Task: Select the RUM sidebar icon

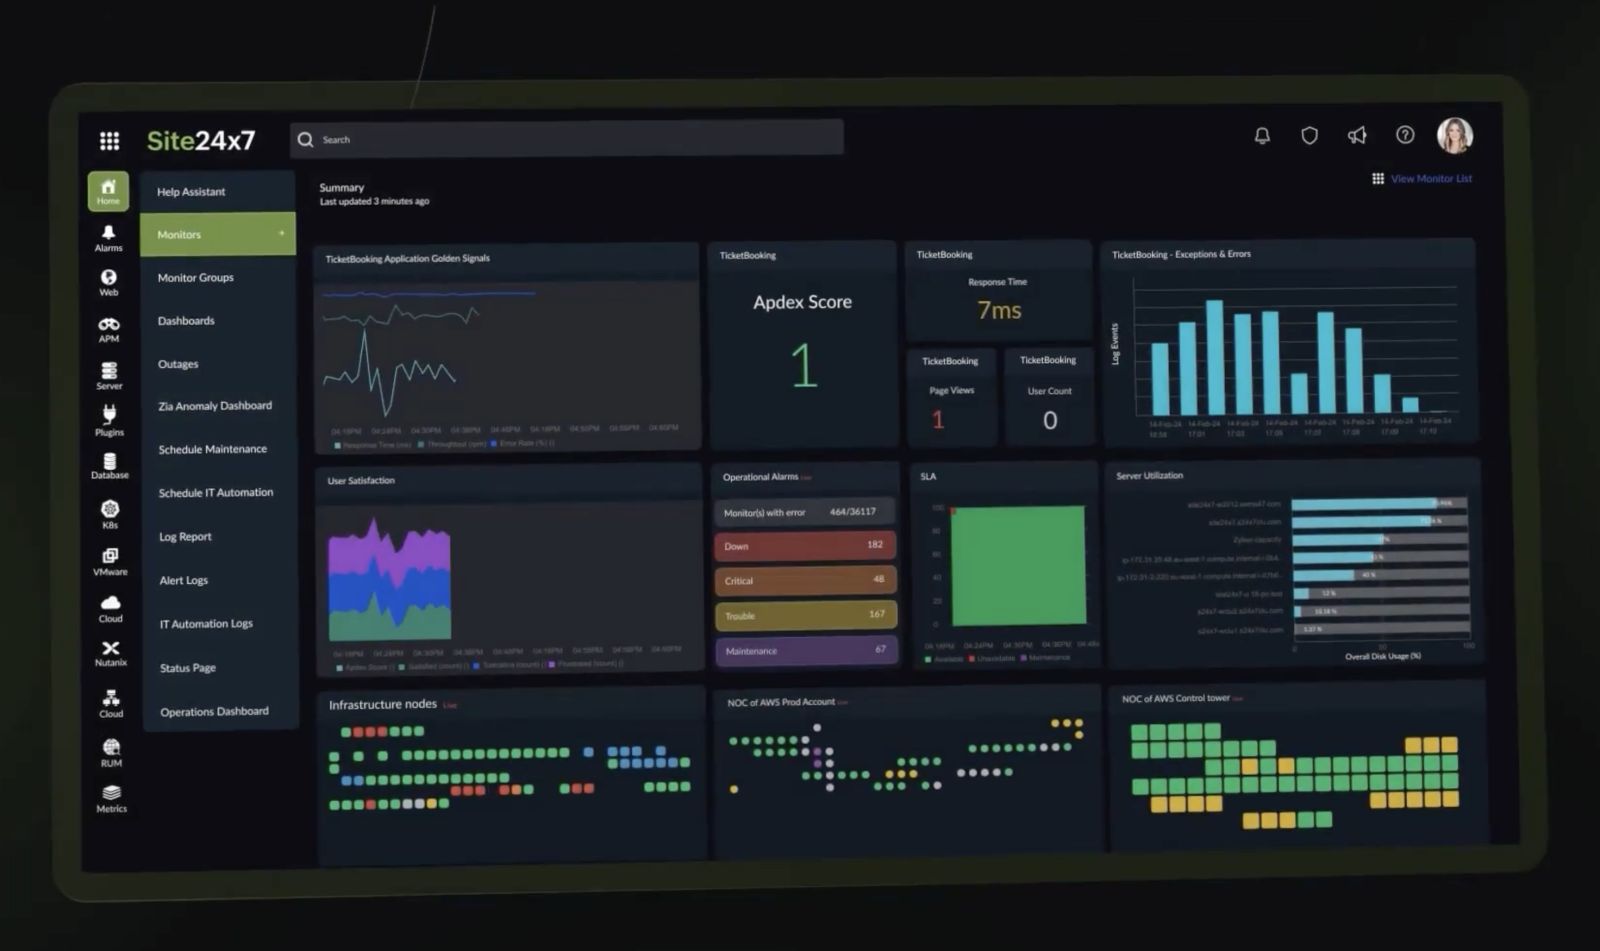Action: pyautogui.click(x=111, y=753)
